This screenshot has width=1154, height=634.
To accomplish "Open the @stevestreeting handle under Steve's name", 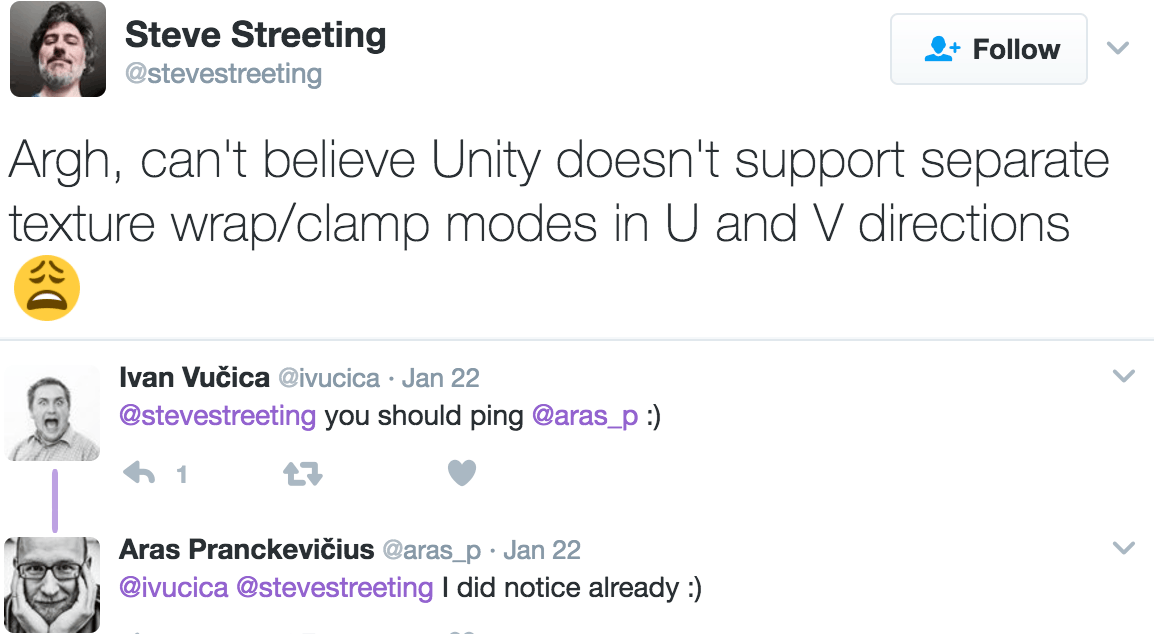I will pyautogui.click(x=224, y=74).
